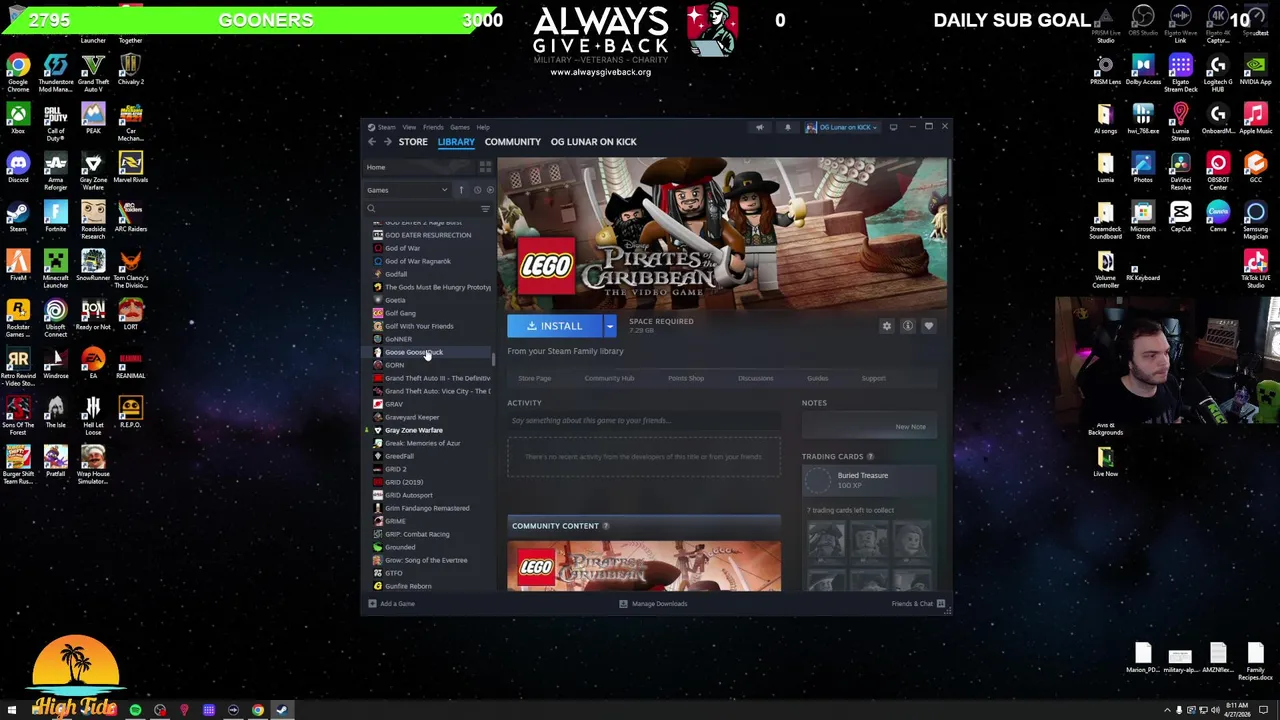The width and height of the screenshot is (1280, 720).
Task: Switch to the COMMUNITY tab
Action: [512, 142]
